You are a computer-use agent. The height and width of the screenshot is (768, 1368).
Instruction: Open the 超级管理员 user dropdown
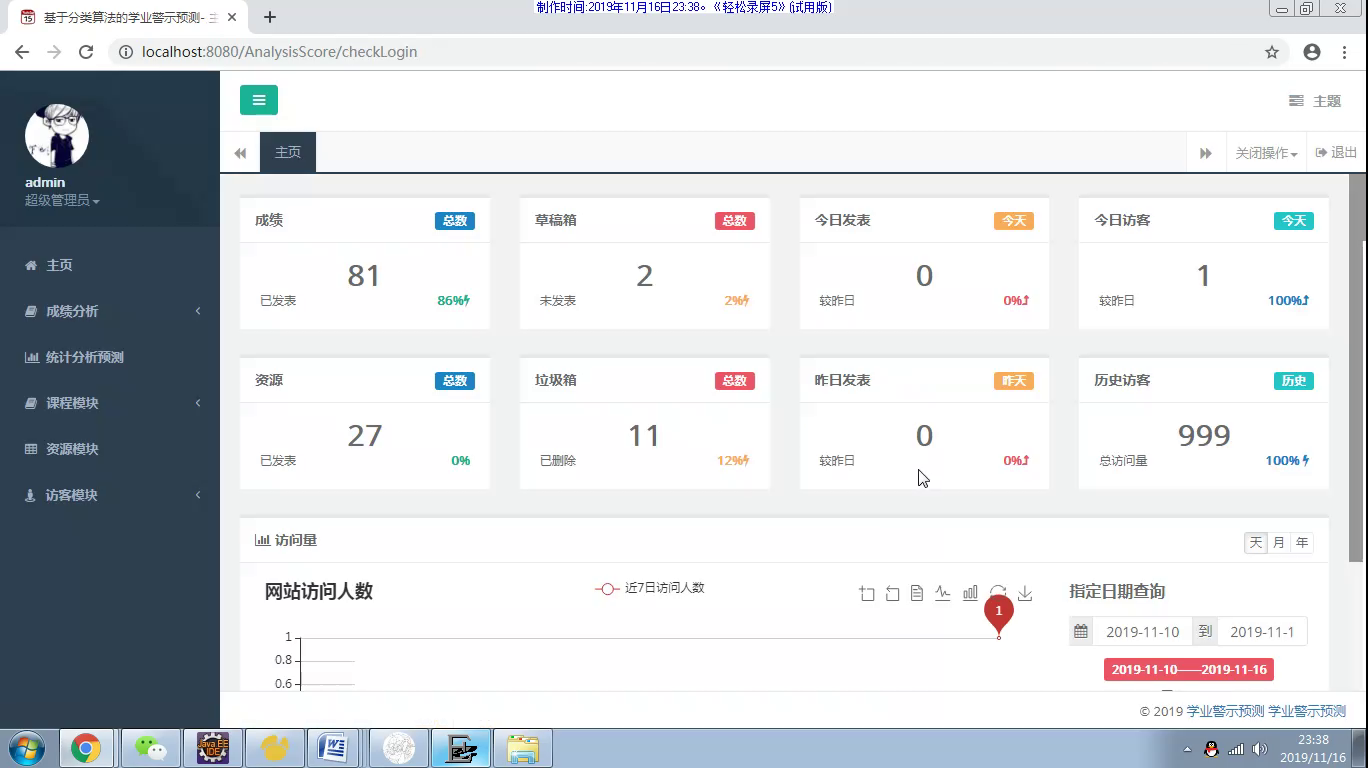point(62,201)
